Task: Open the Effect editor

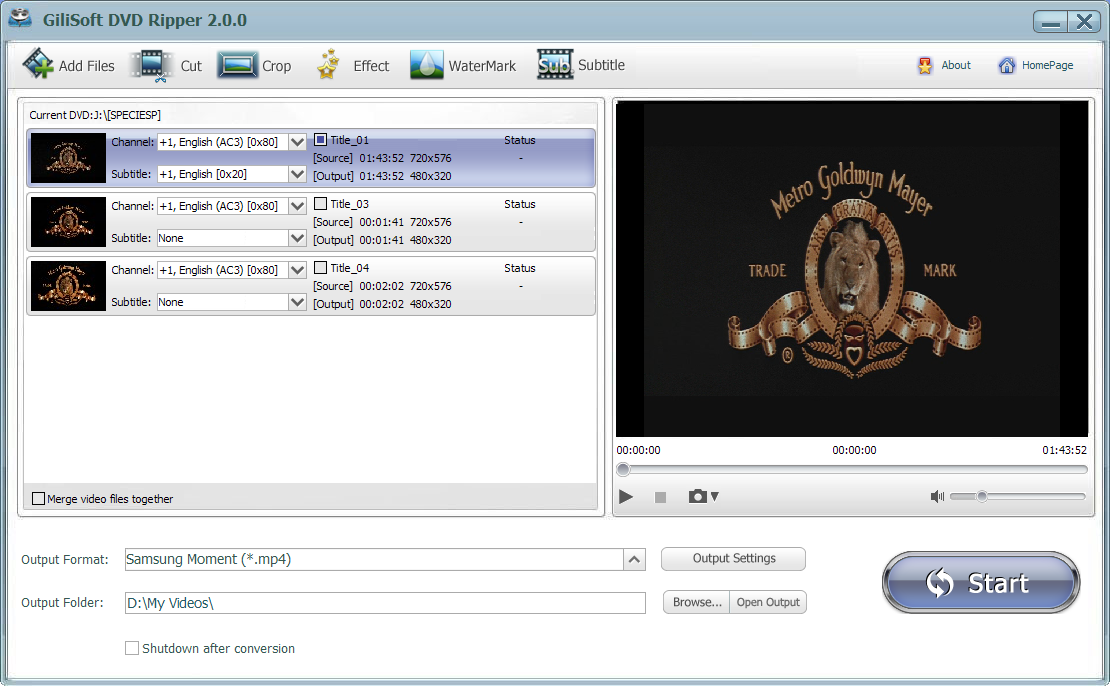Action: pos(326,64)
